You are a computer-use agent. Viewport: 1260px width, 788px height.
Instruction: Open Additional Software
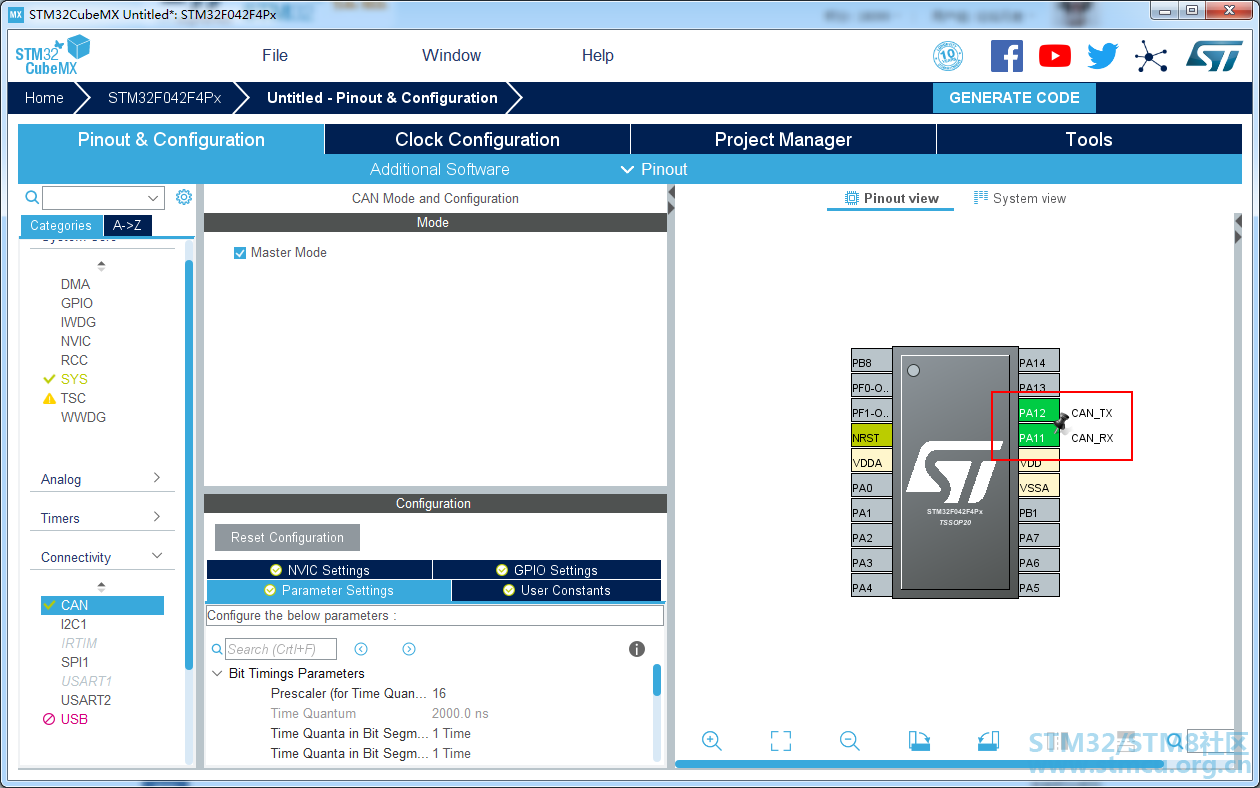pyautogui.click(x=440, y=169)
